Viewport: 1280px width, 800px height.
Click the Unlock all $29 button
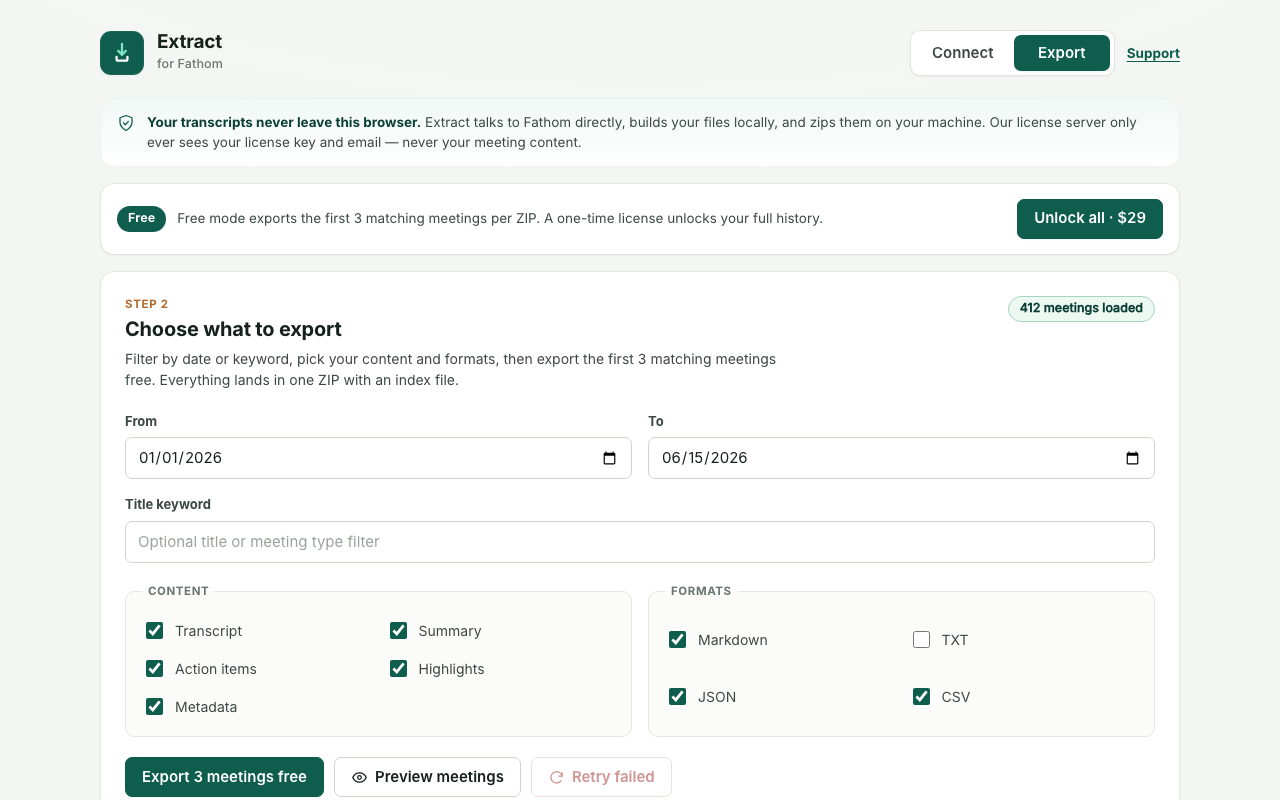(x=1090, y=219)
